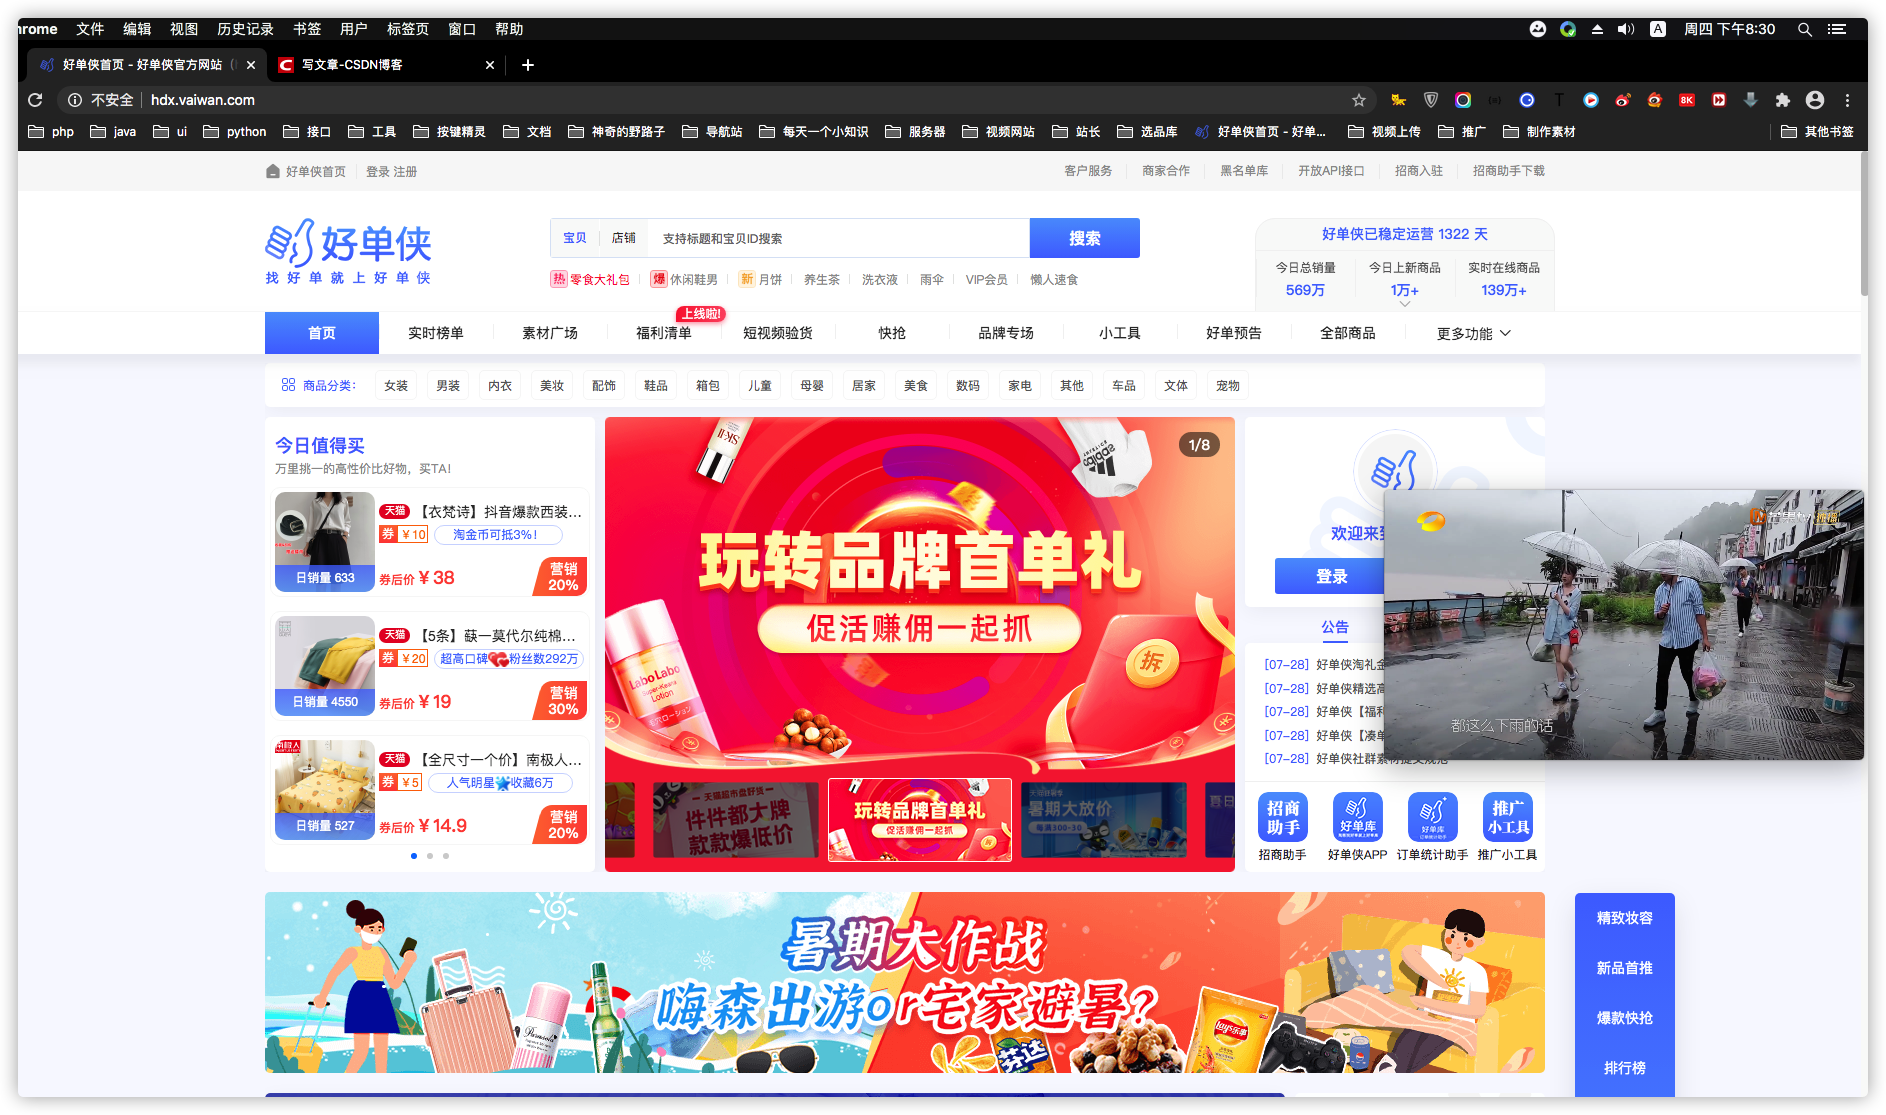
Task: Click the blue 搜索 button
Action: [x=1084, y=238]
